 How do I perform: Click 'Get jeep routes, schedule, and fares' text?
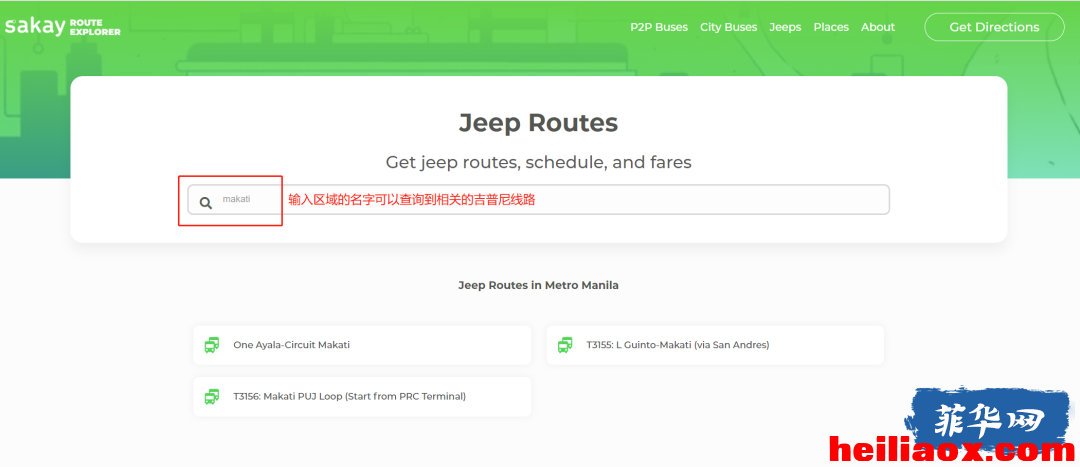pyautogui.click(x=539, y=163)
